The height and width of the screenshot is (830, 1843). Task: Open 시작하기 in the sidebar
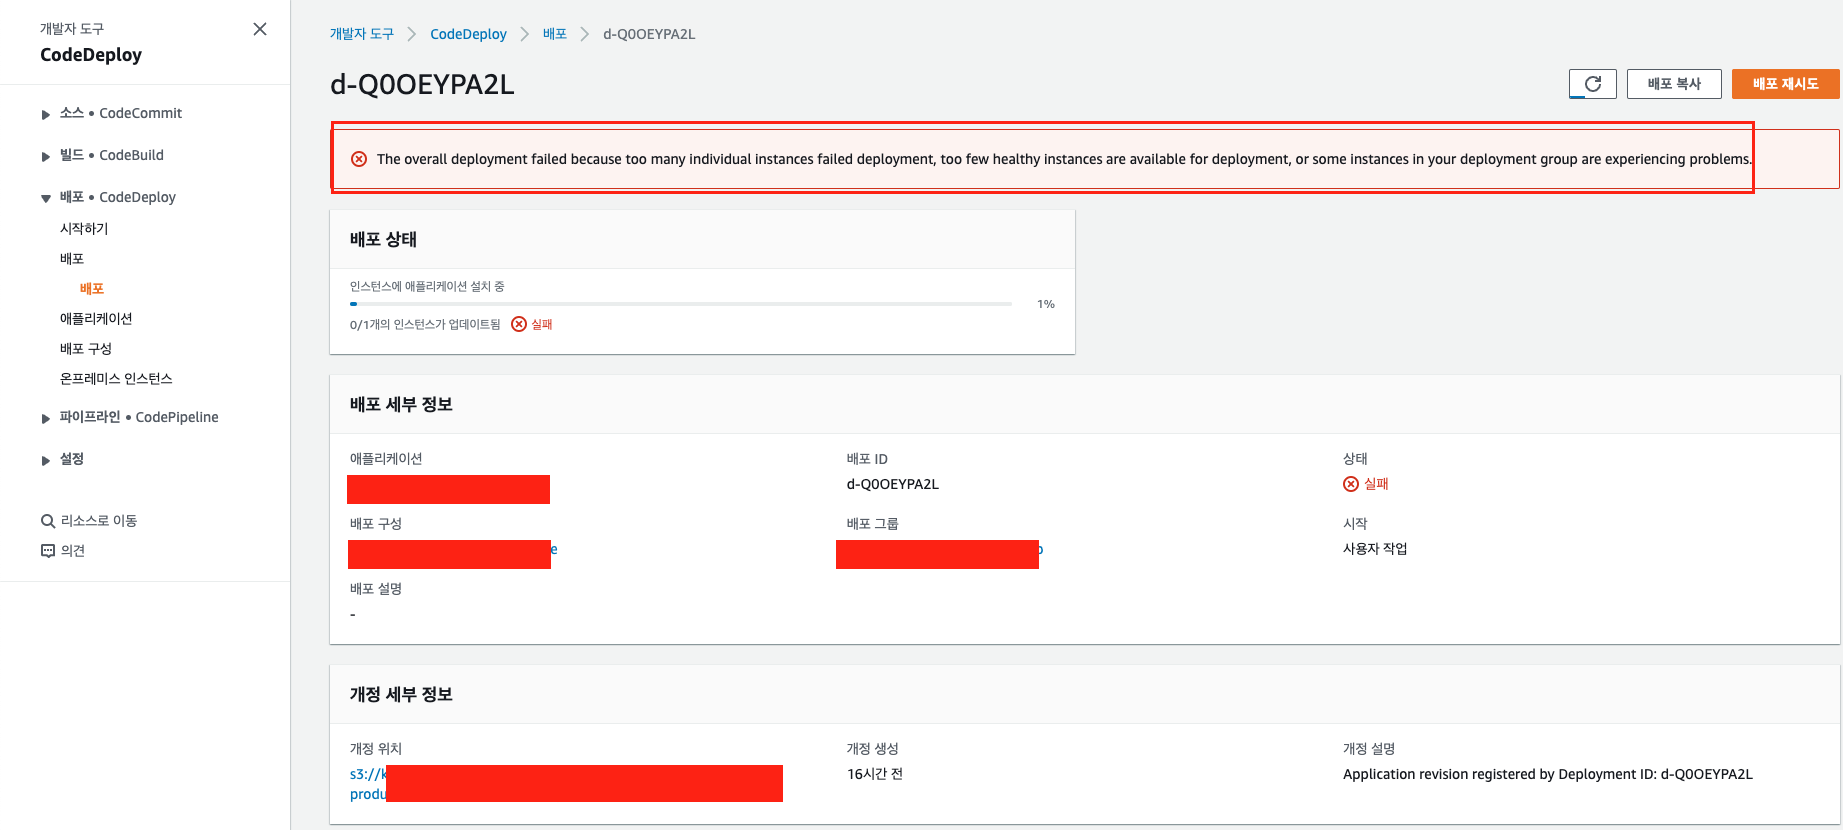84,229
